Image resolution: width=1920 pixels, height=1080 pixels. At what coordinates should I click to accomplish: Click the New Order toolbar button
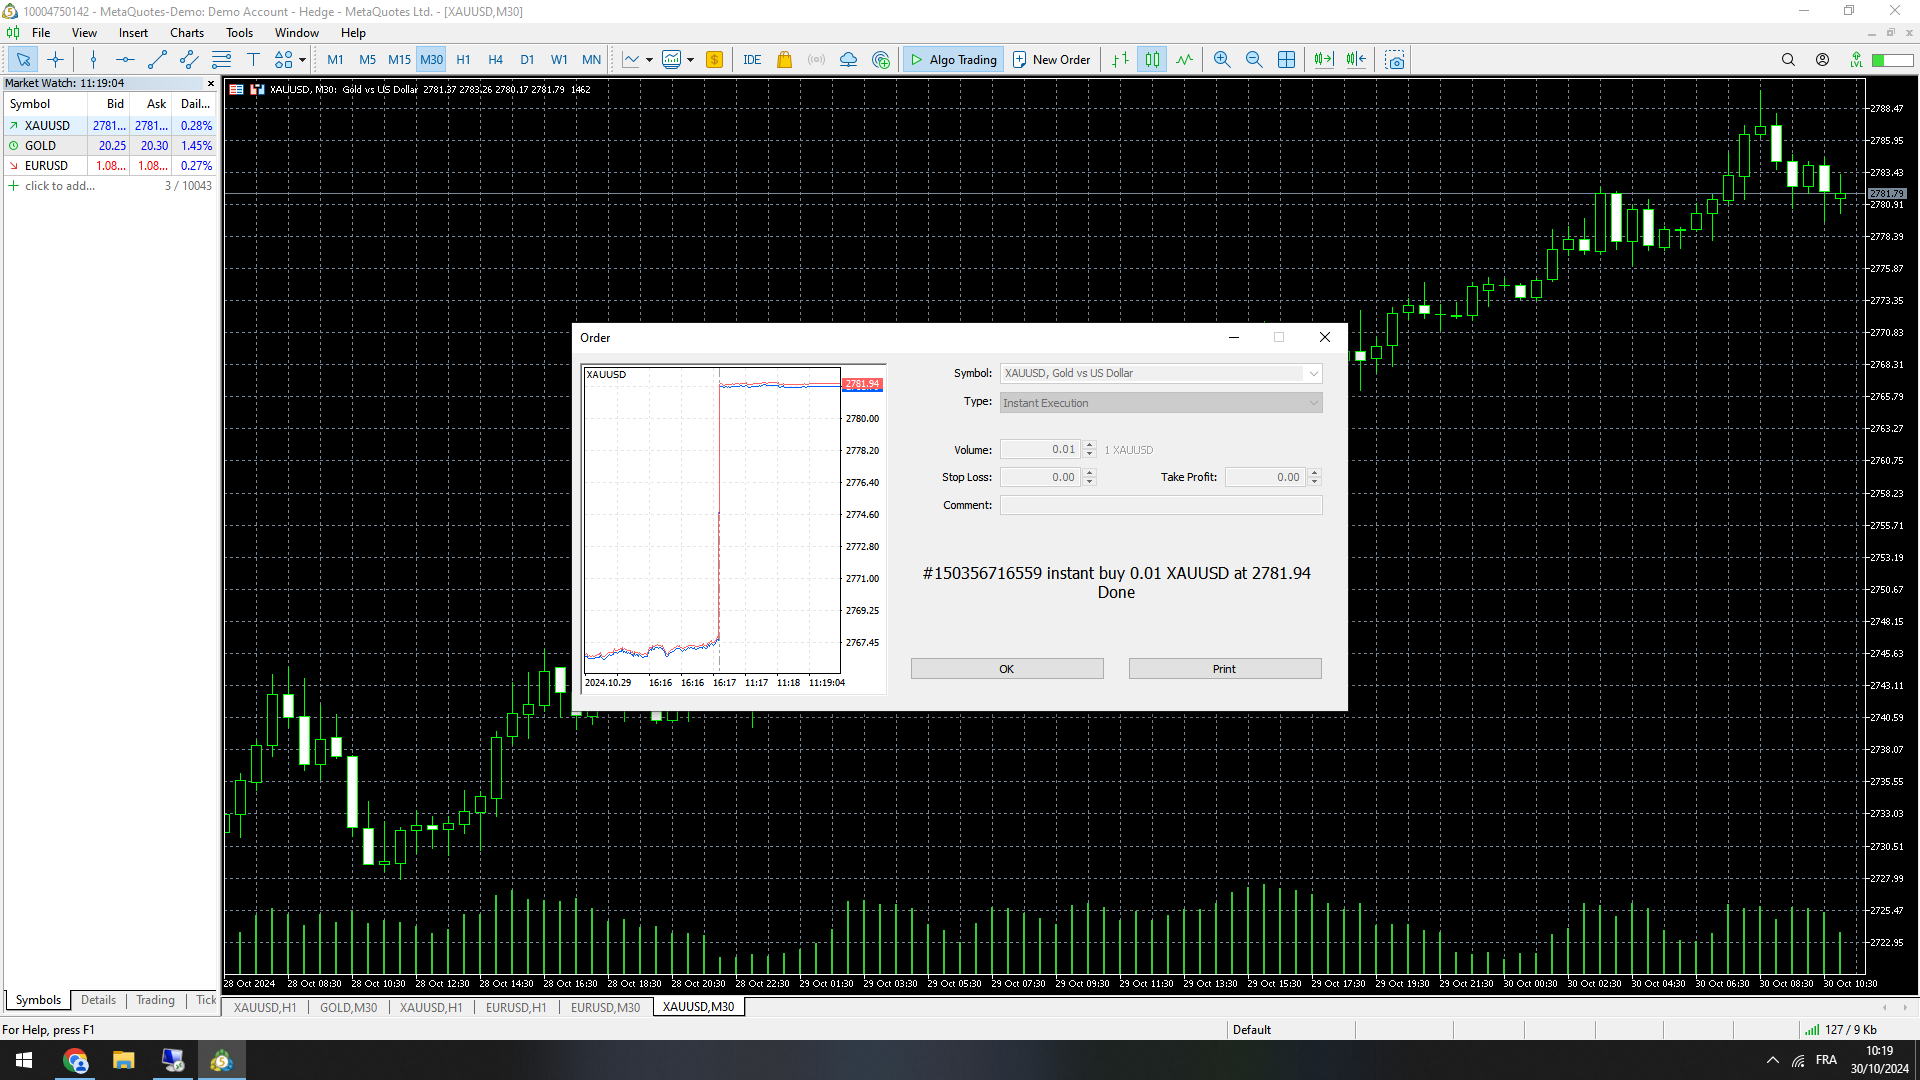tap(1051, 60)
